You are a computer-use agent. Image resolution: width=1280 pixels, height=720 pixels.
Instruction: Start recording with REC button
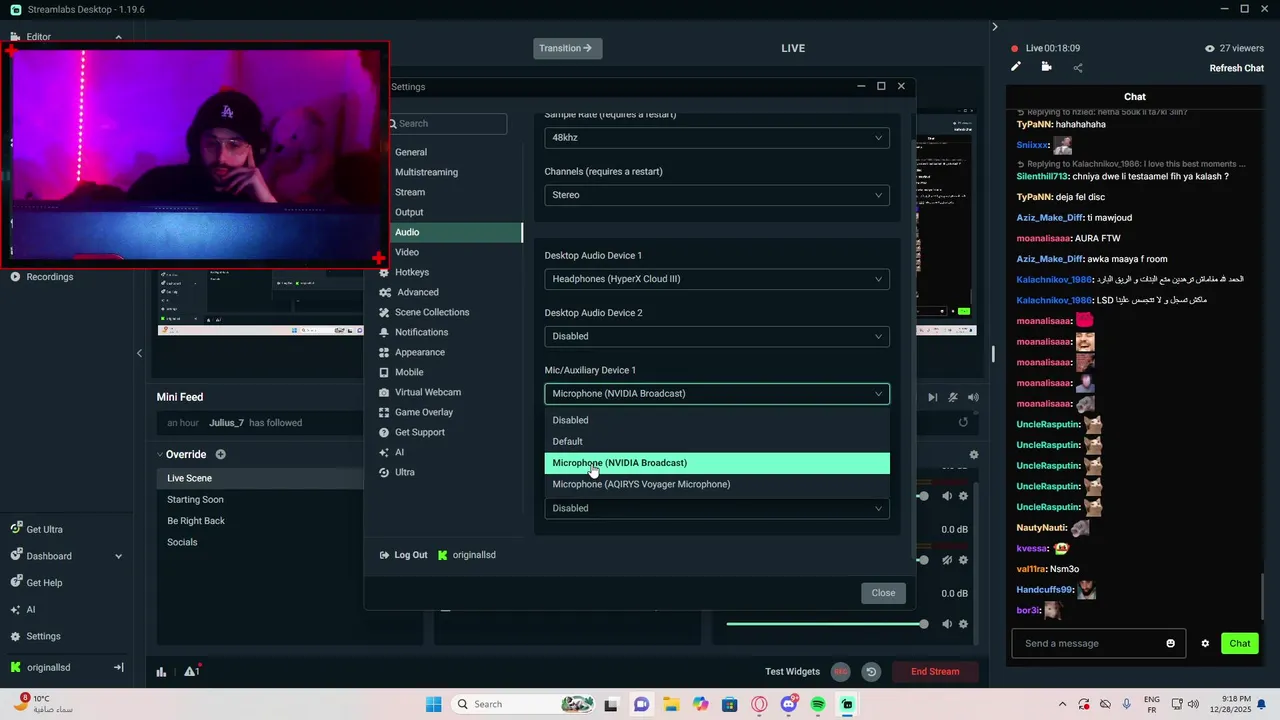(x=841, y=672)
